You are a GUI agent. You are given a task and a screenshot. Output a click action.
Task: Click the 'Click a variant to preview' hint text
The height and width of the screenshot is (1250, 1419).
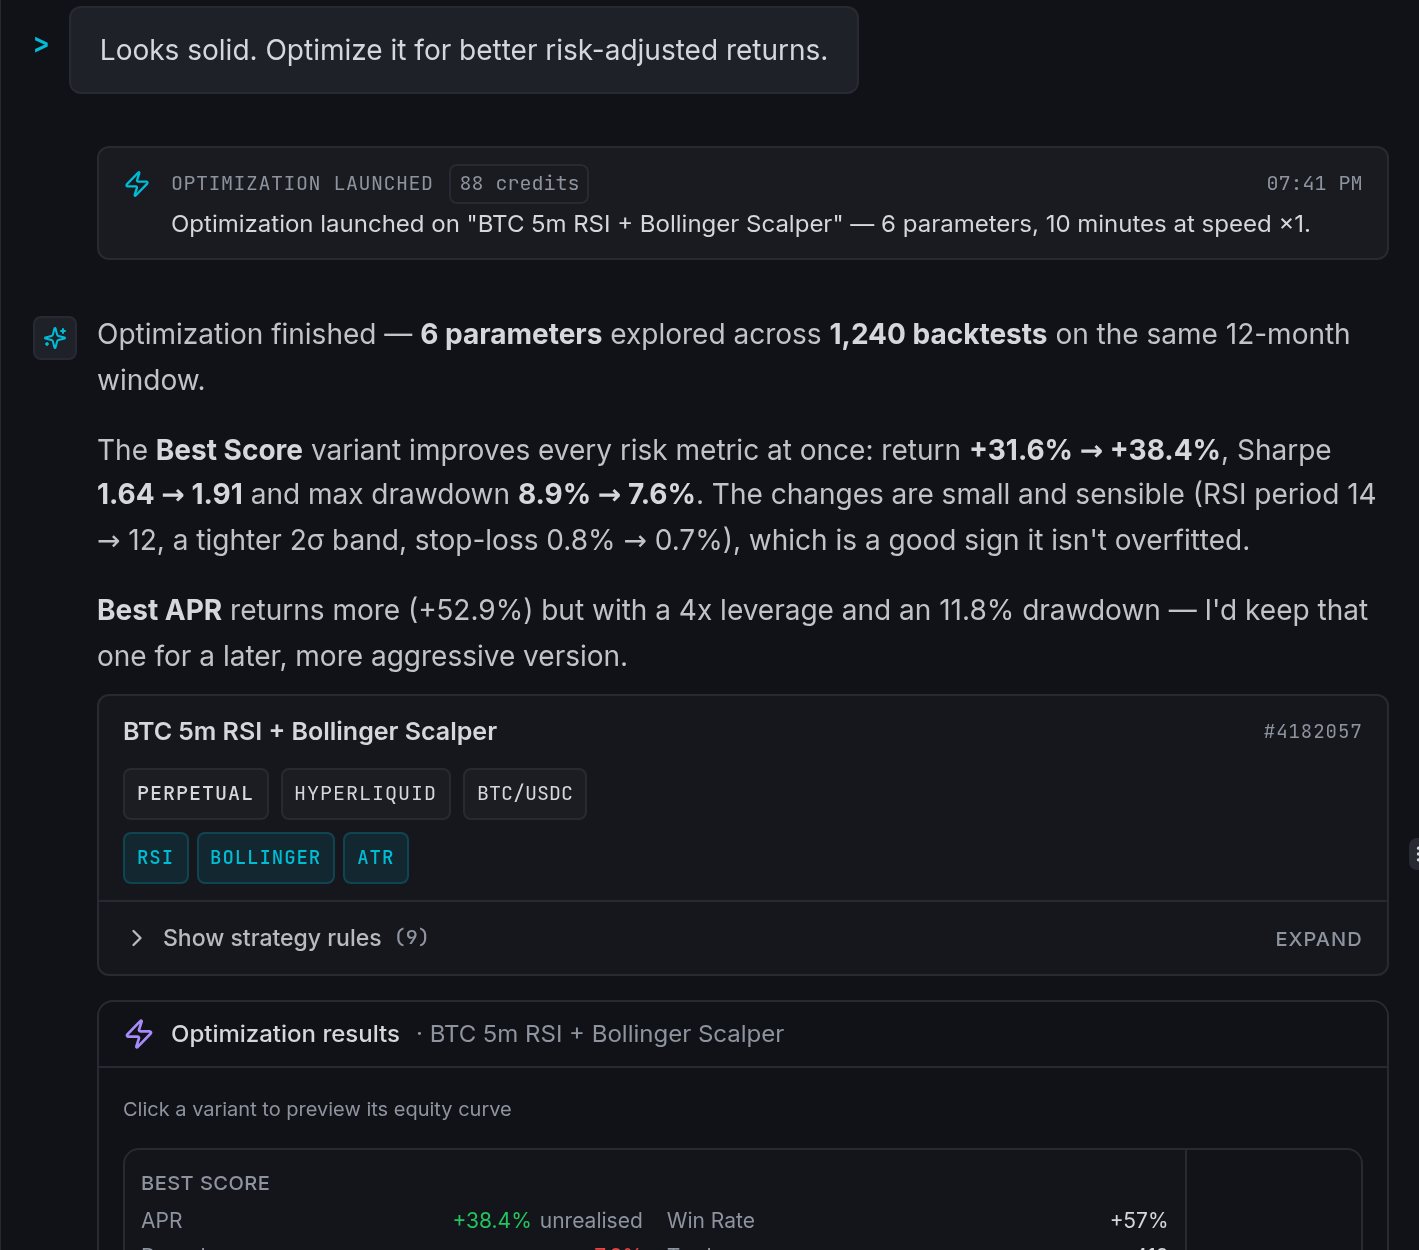point(317,1110)
